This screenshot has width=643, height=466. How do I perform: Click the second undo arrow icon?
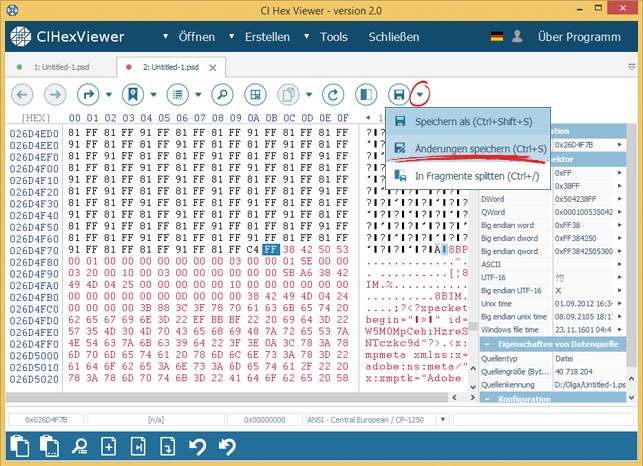click(227, 447)
